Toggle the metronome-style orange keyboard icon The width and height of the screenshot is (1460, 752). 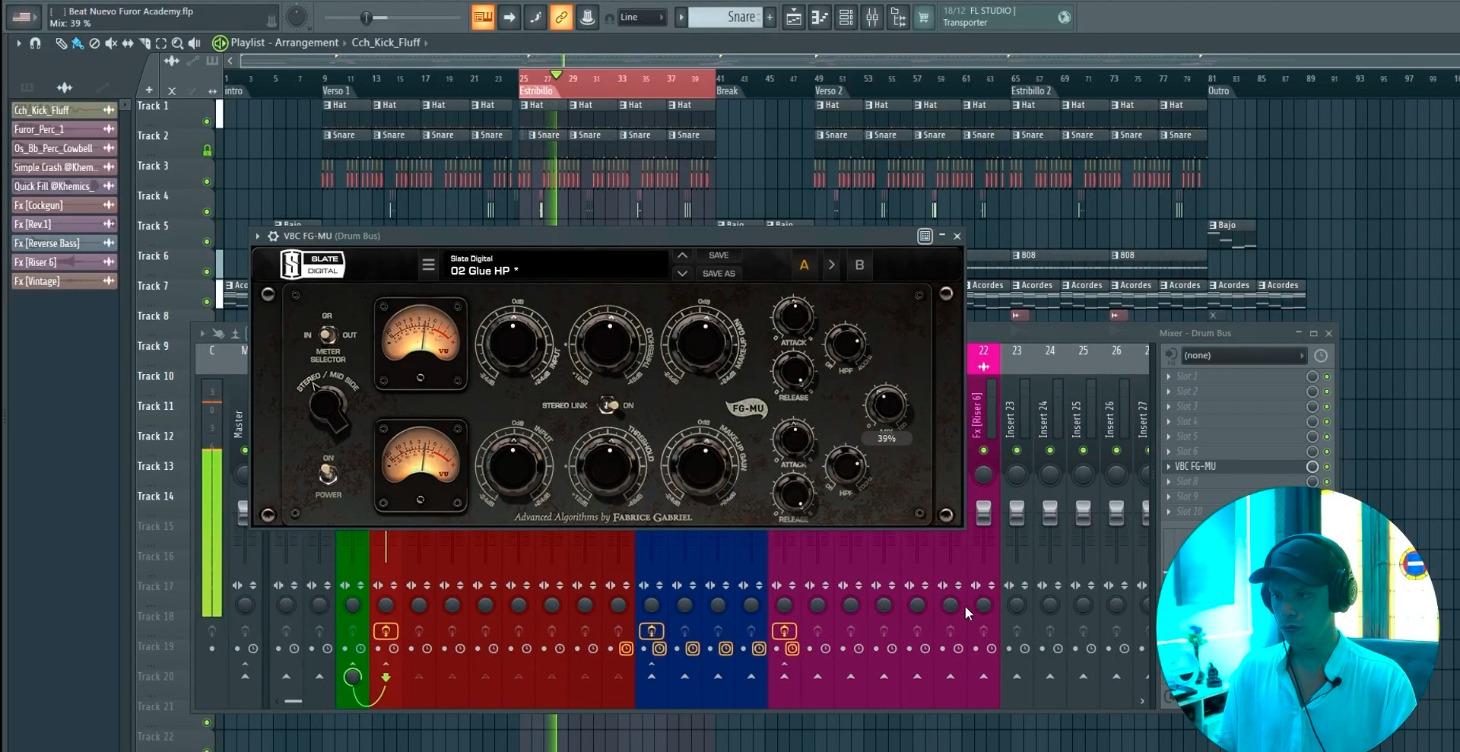coord(483,17)
